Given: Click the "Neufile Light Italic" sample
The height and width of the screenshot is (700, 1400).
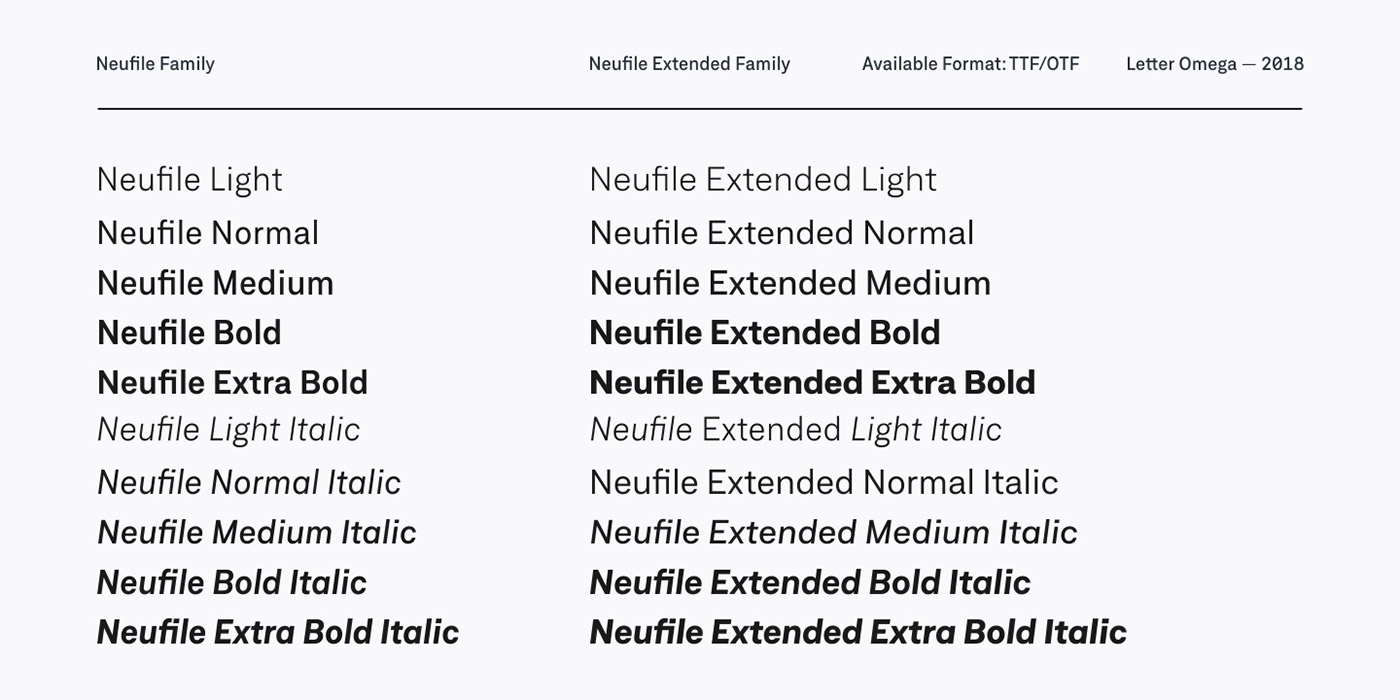Looking at the screenshot, I should [228, 430].
